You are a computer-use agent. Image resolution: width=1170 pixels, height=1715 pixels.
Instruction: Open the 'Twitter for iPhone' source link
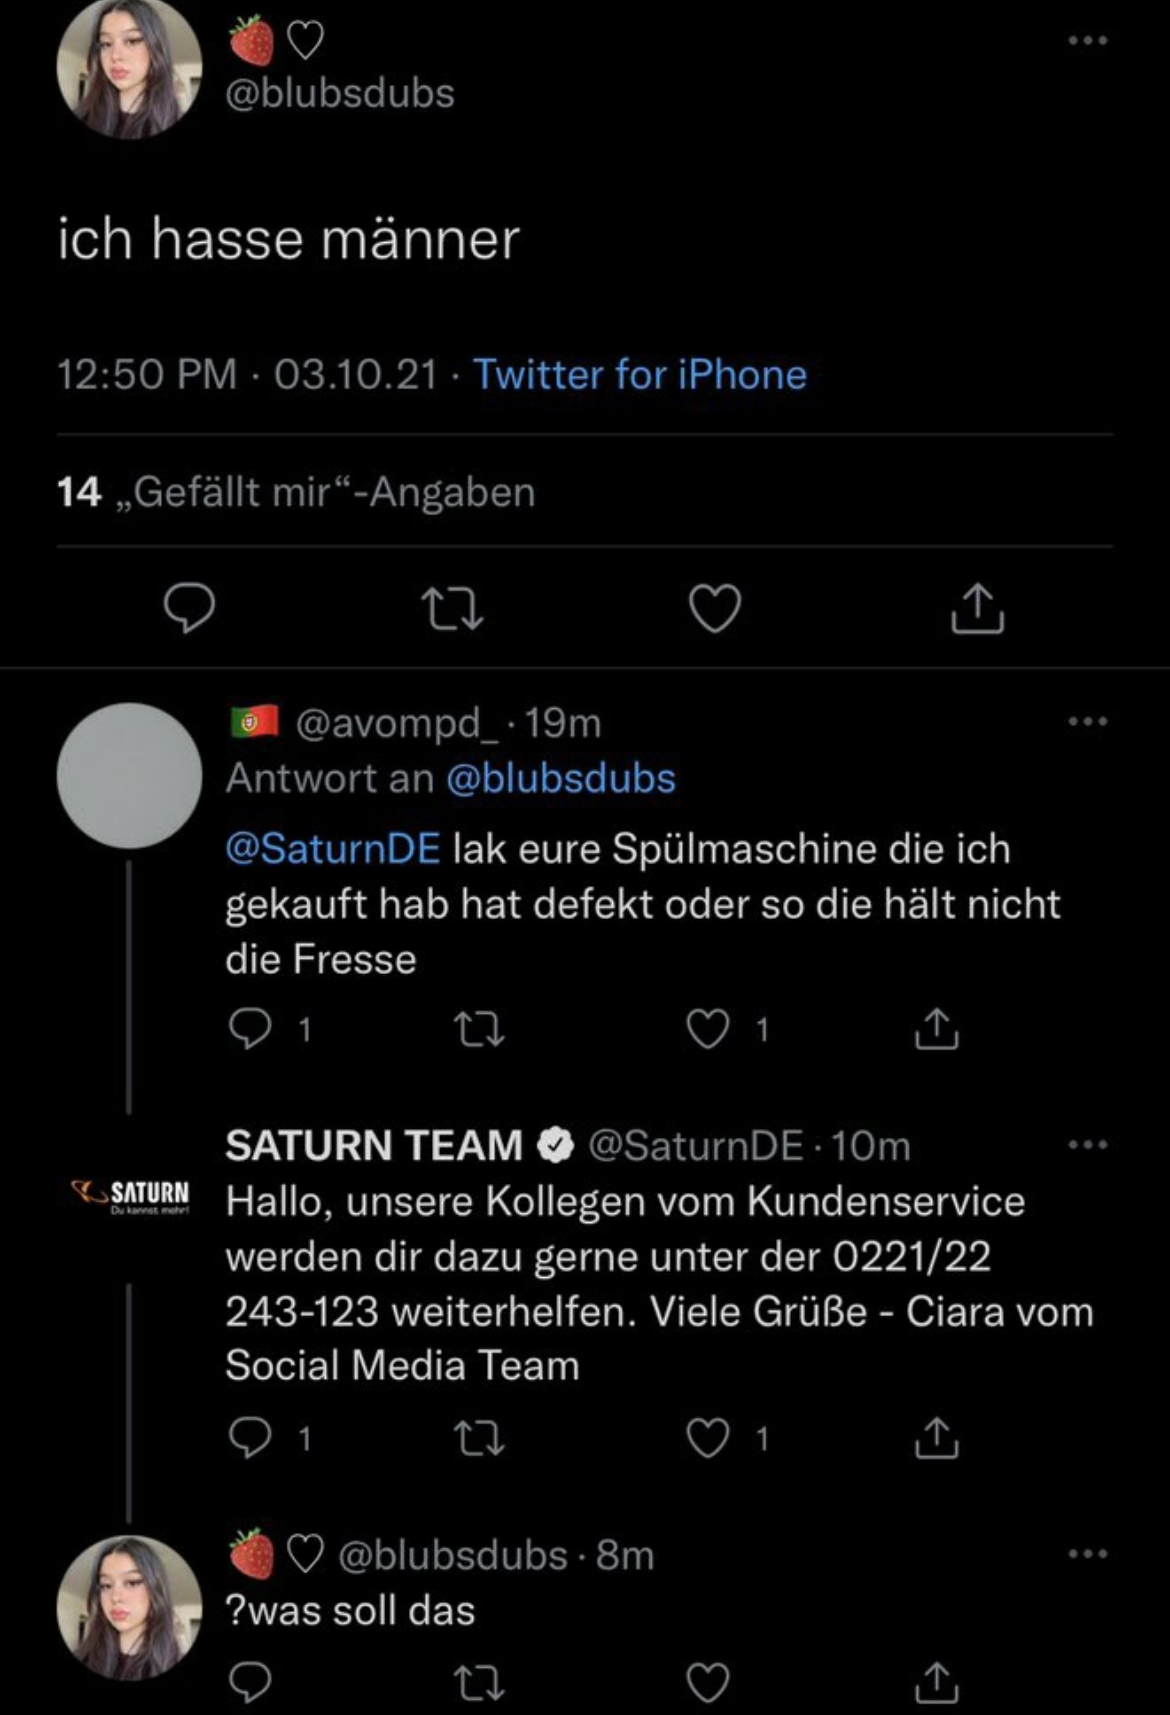pos(639,375)
